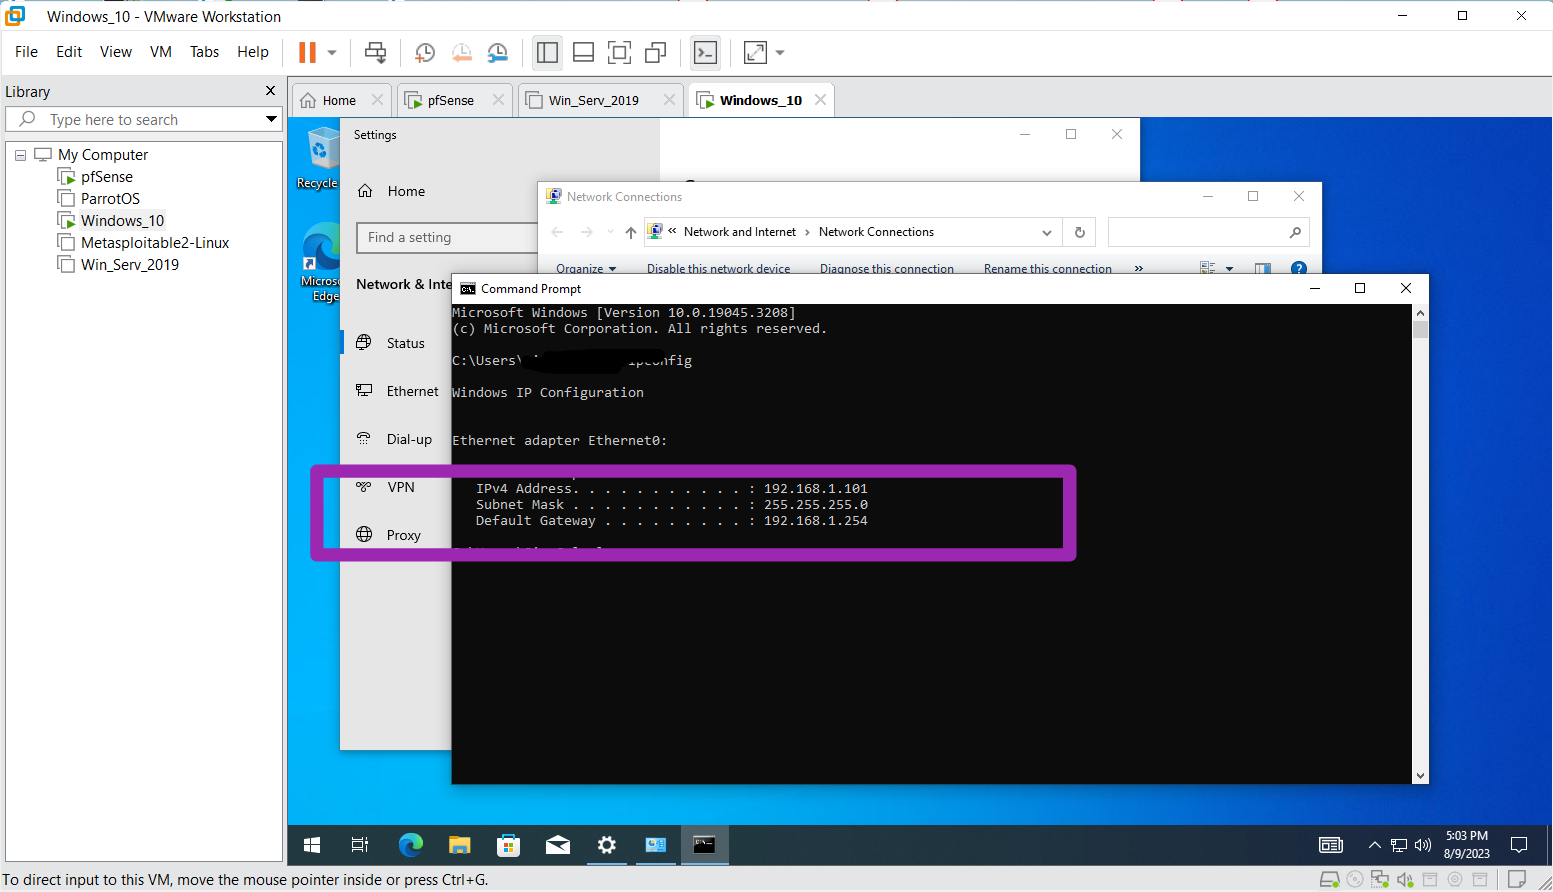Switch to Unity mode icon

point(656,52)
